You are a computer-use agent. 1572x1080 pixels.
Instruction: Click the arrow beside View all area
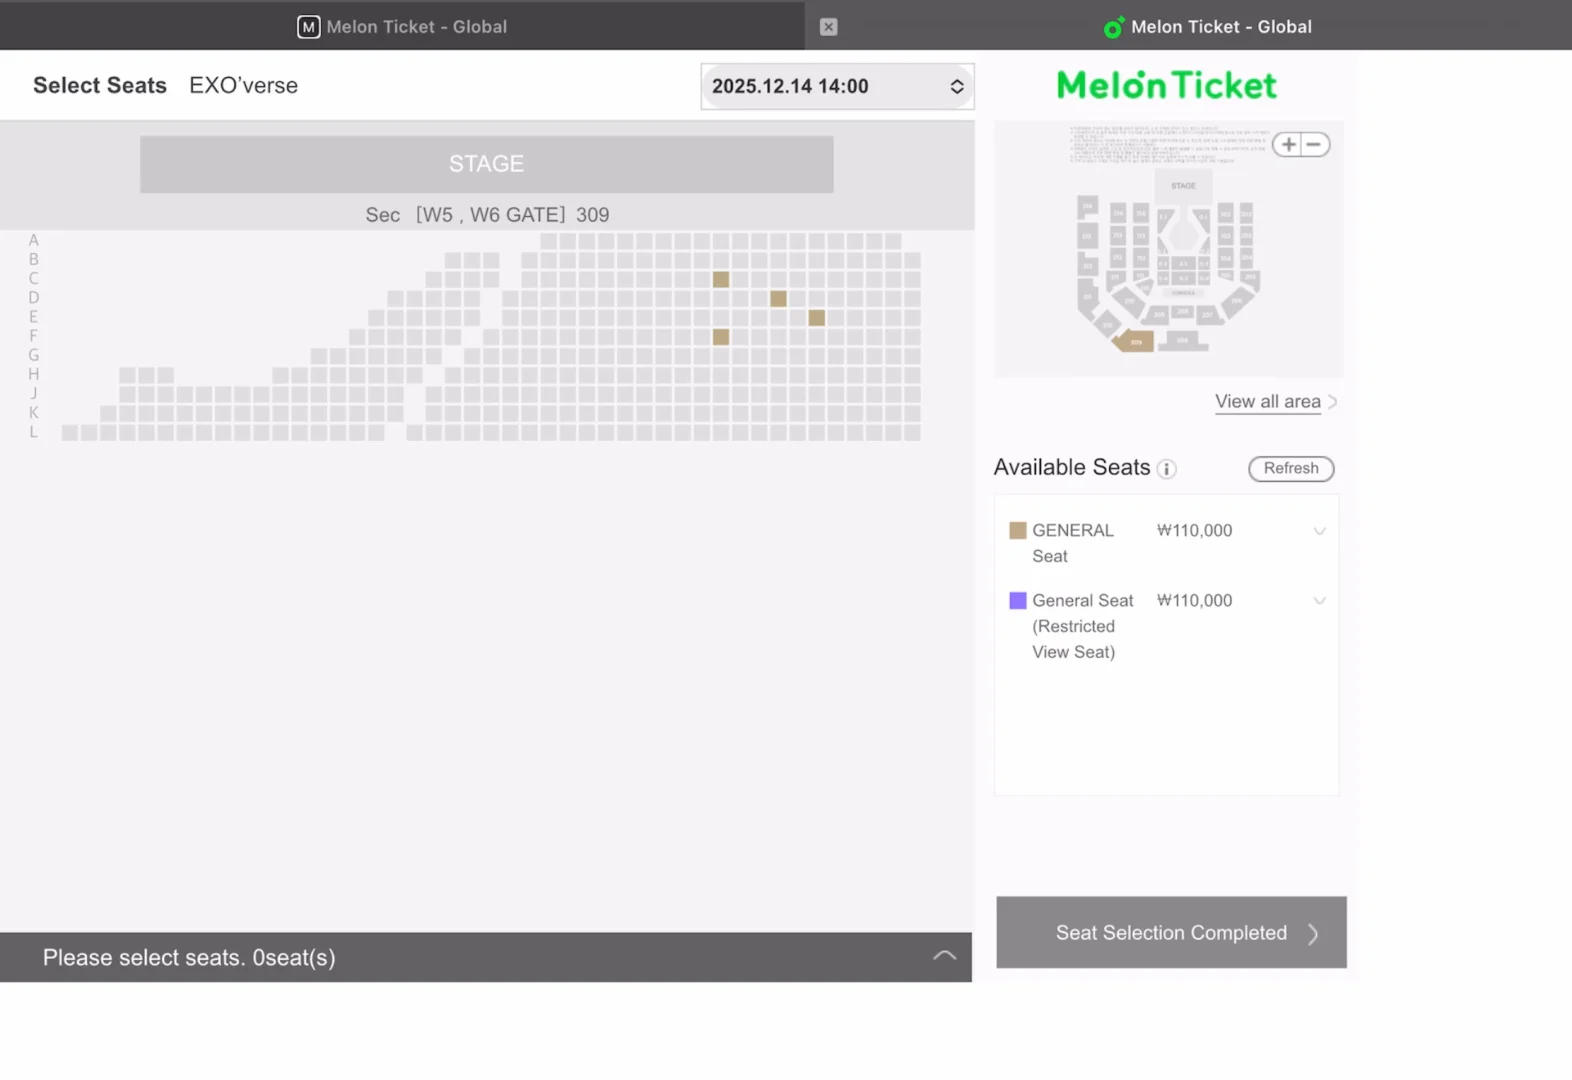(x=1332, y=402)
